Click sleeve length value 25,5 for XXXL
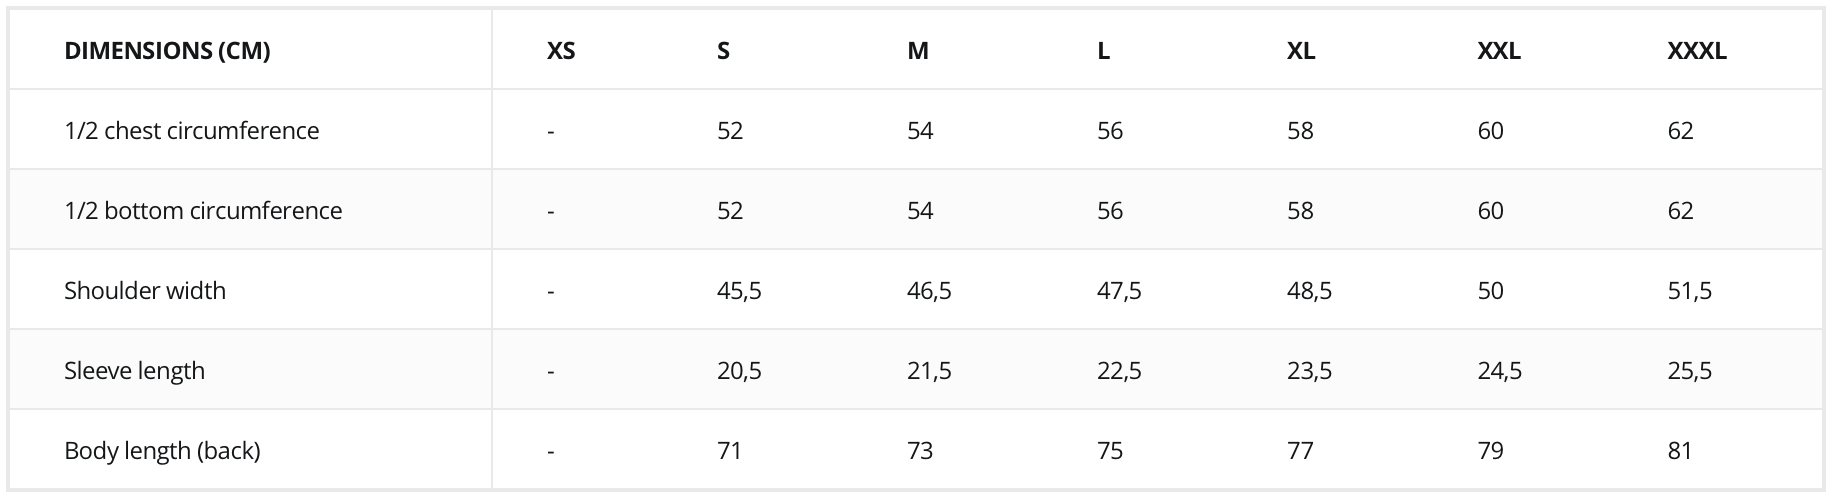 coord(1689,370)
